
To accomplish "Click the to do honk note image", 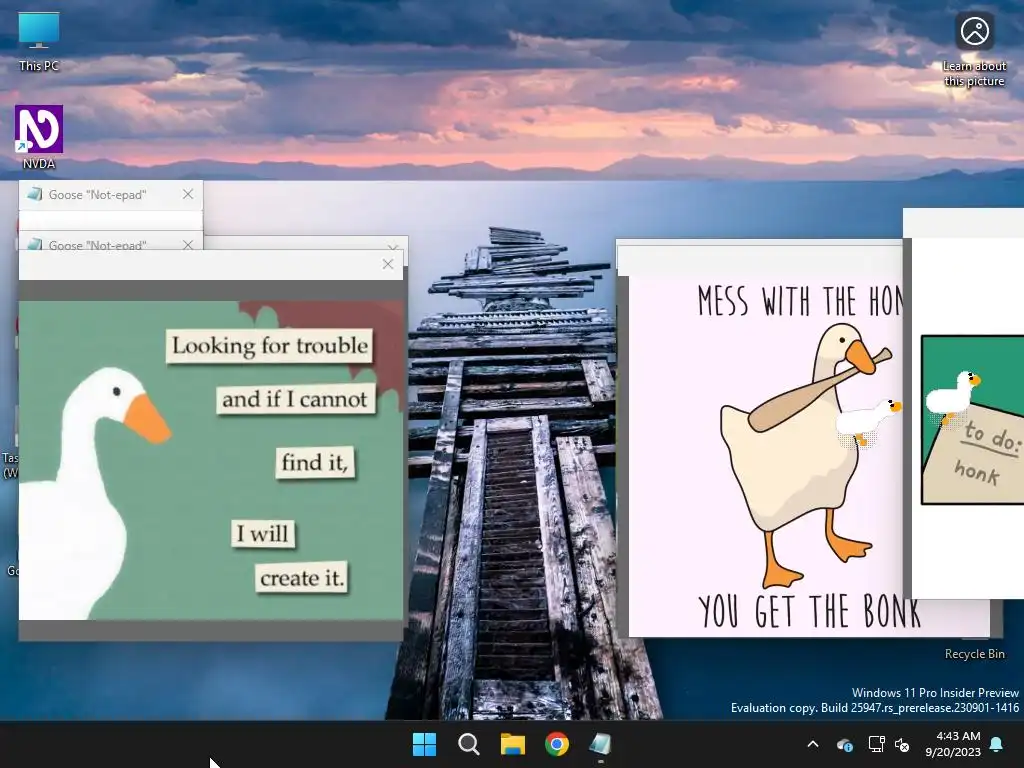I will pyautogui.click(x=972, y=419).
